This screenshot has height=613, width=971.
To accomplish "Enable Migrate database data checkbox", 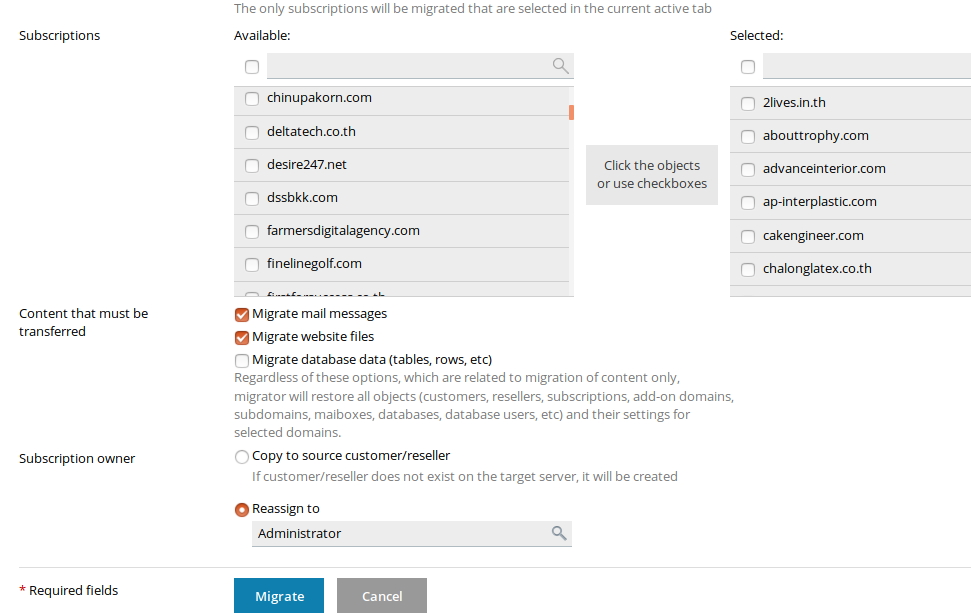I will click(242, 360).
